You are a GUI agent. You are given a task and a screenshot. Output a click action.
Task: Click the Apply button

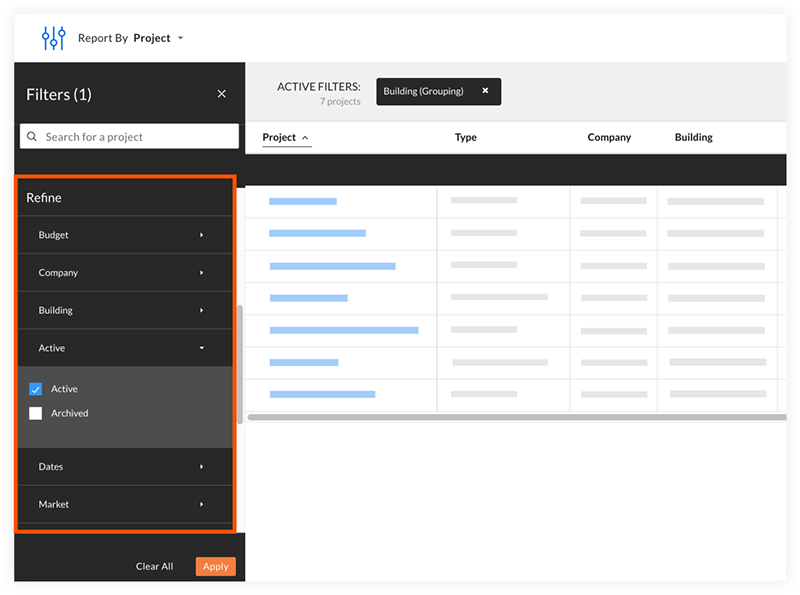(215, 566)
